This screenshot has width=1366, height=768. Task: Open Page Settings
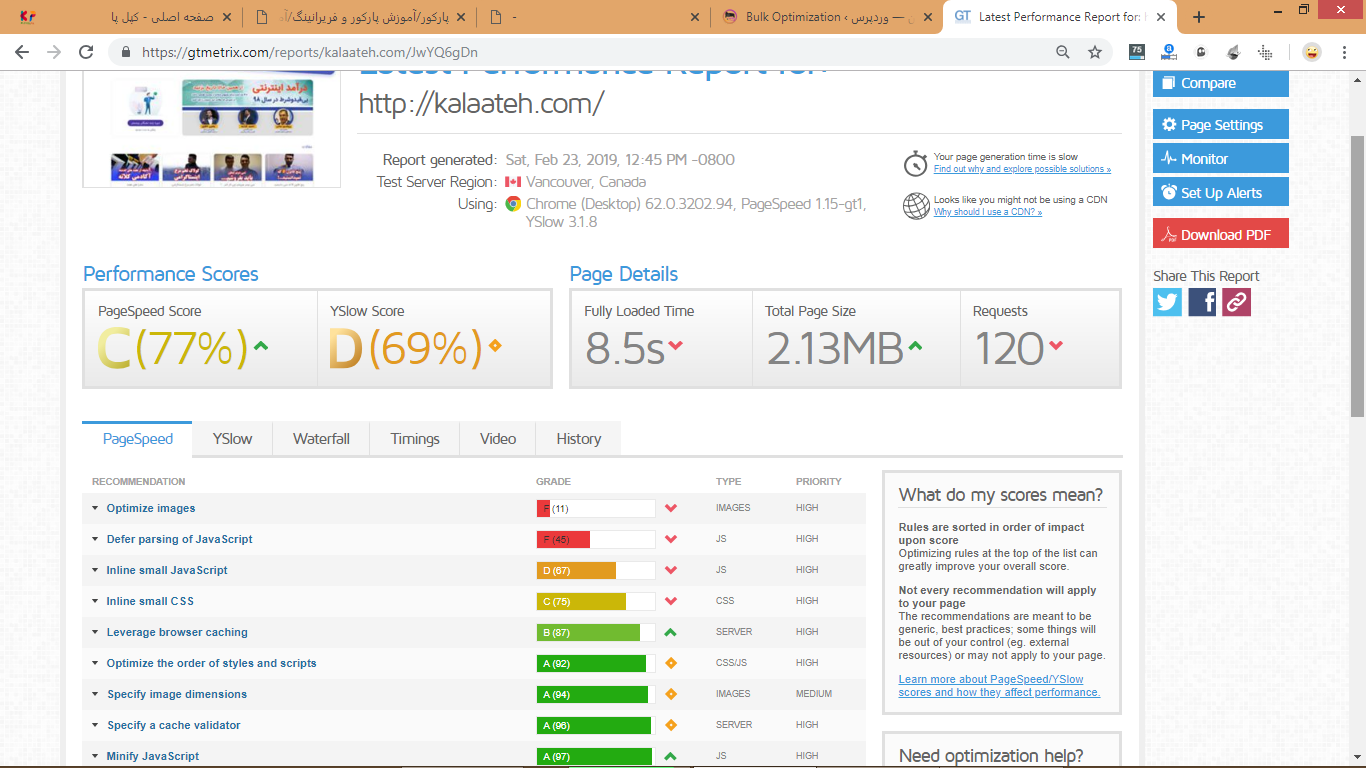point(1220,125)
